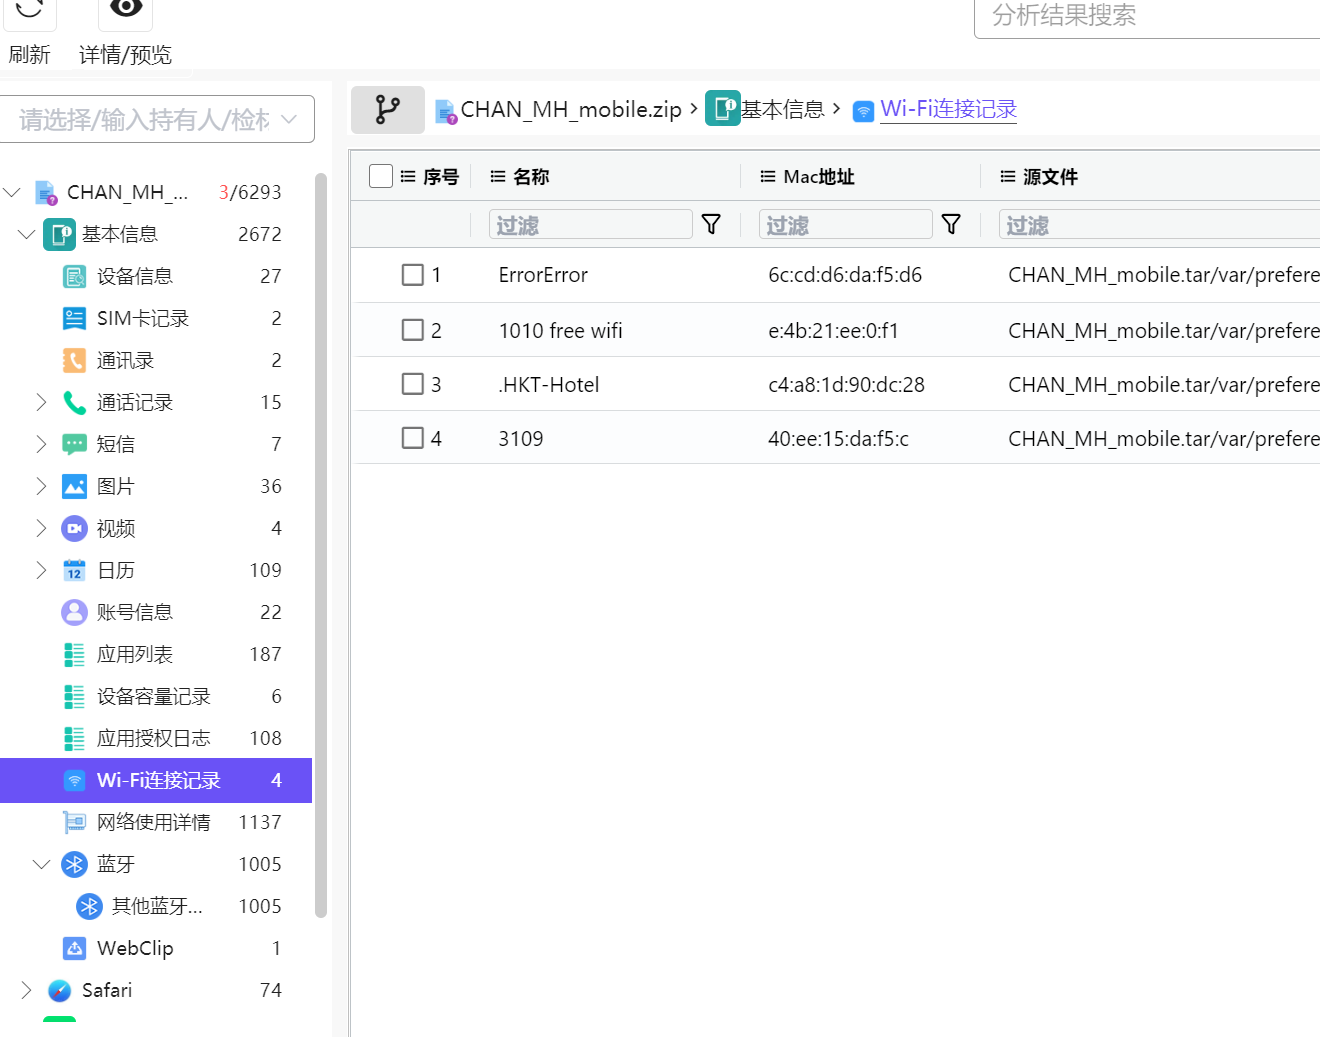1320x1037 pixels.
Task: Click the left tree vertical scrollbar
Action: point(321,545)
